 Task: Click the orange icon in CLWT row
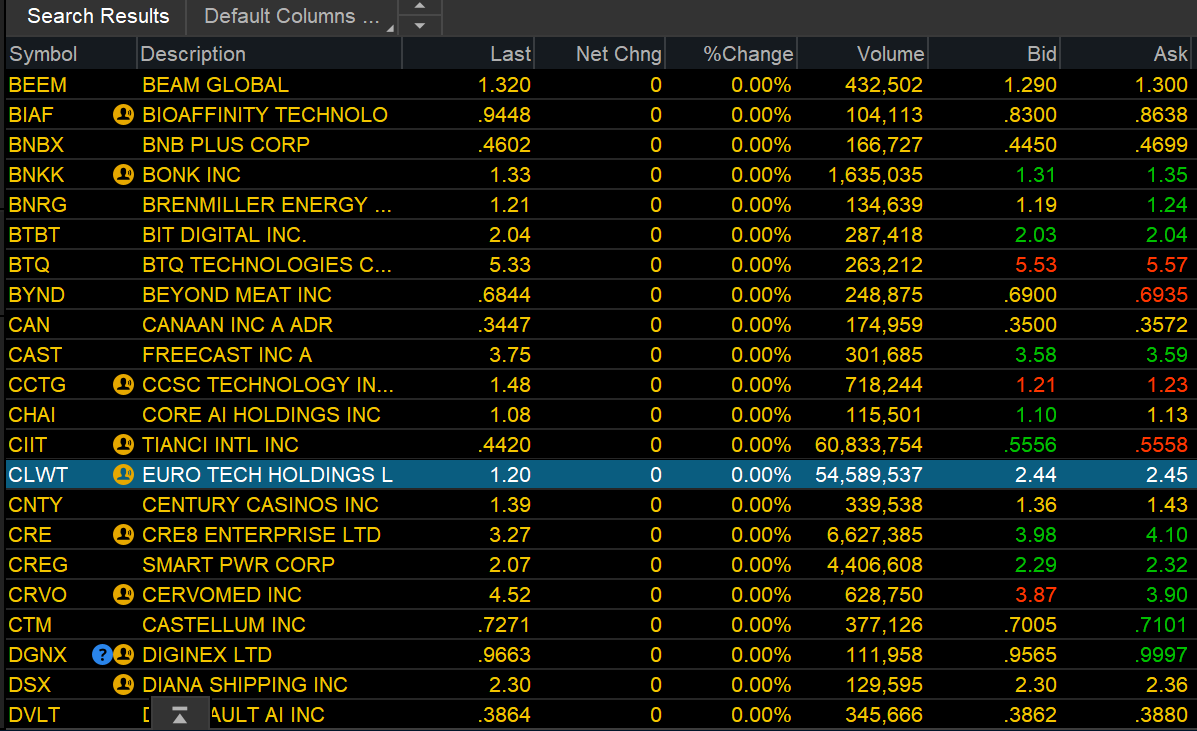tap(123, 475)
